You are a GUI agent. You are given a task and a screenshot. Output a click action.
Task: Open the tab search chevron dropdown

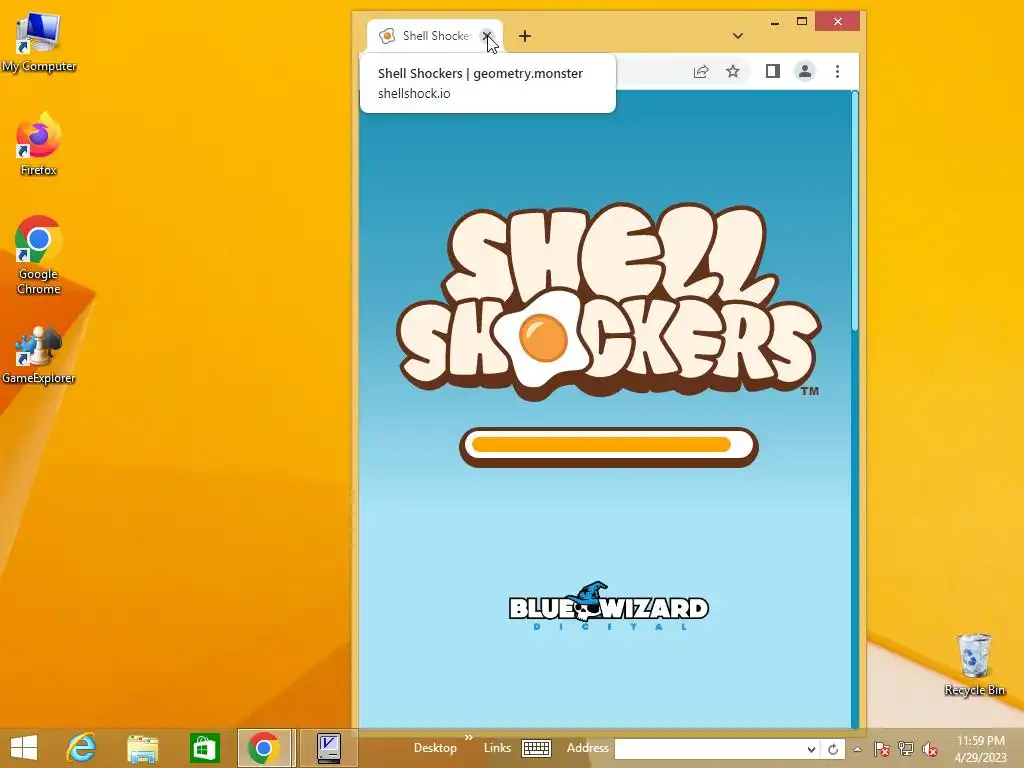(738, 36)
